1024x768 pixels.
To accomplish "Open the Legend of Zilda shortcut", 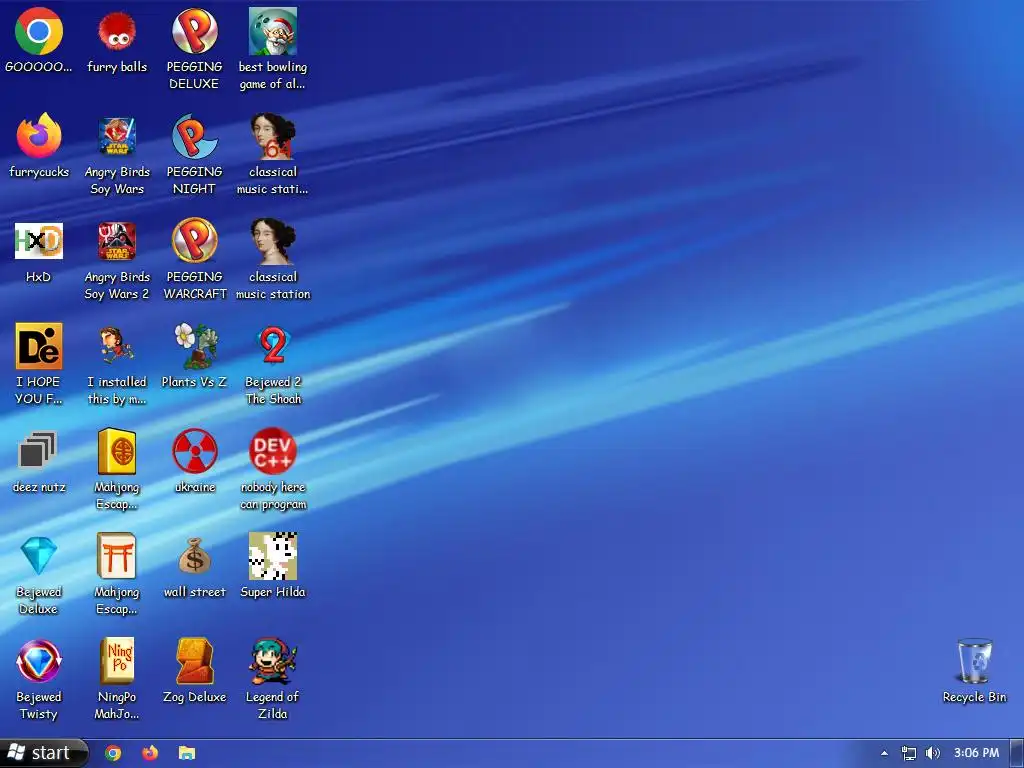I will coord(273,661).
